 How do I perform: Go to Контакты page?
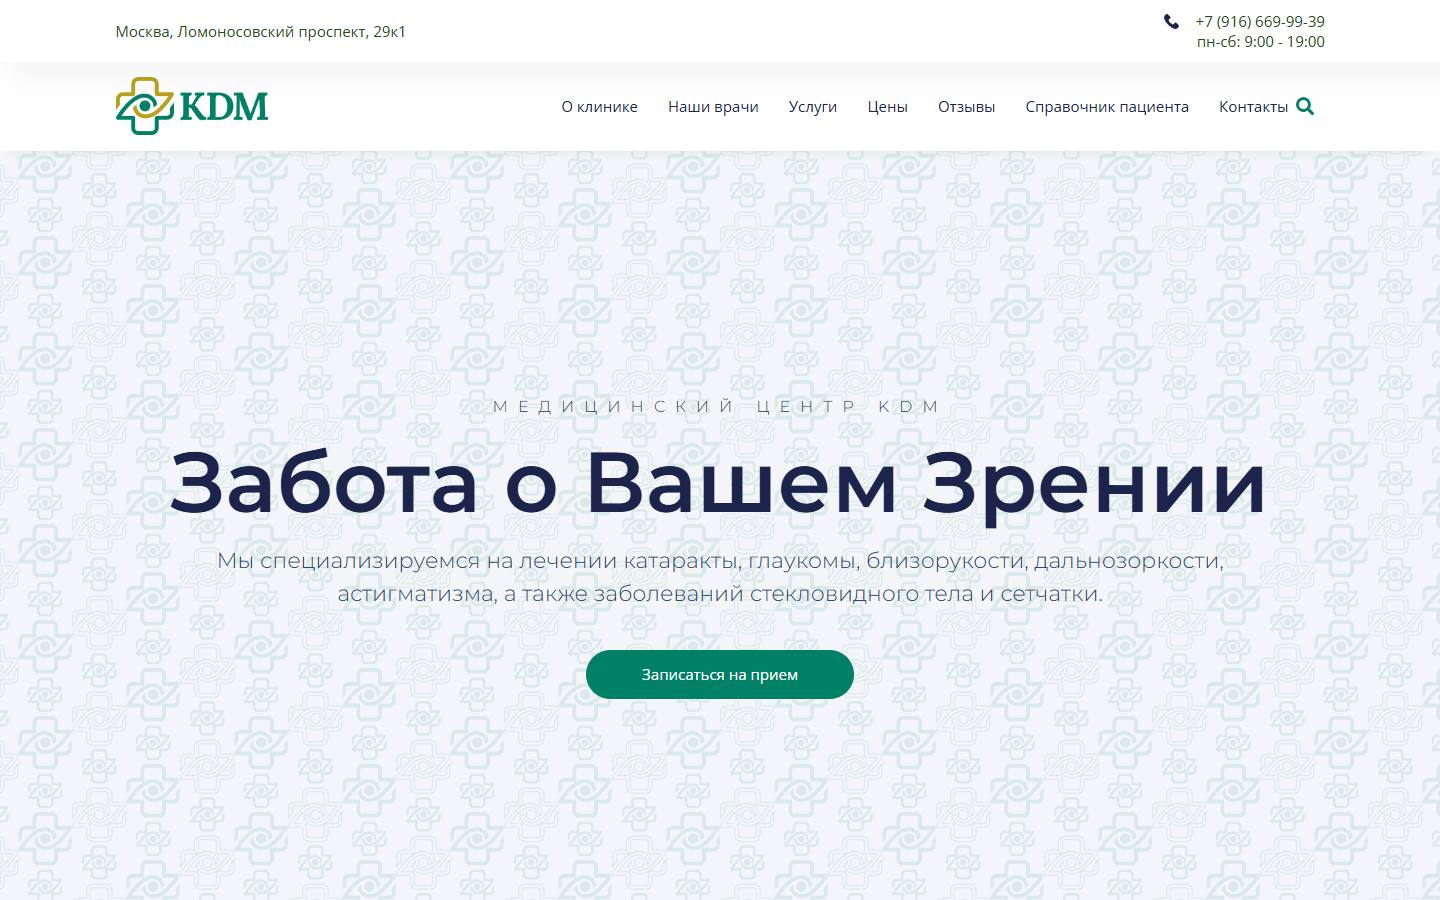click(1253, 106)
